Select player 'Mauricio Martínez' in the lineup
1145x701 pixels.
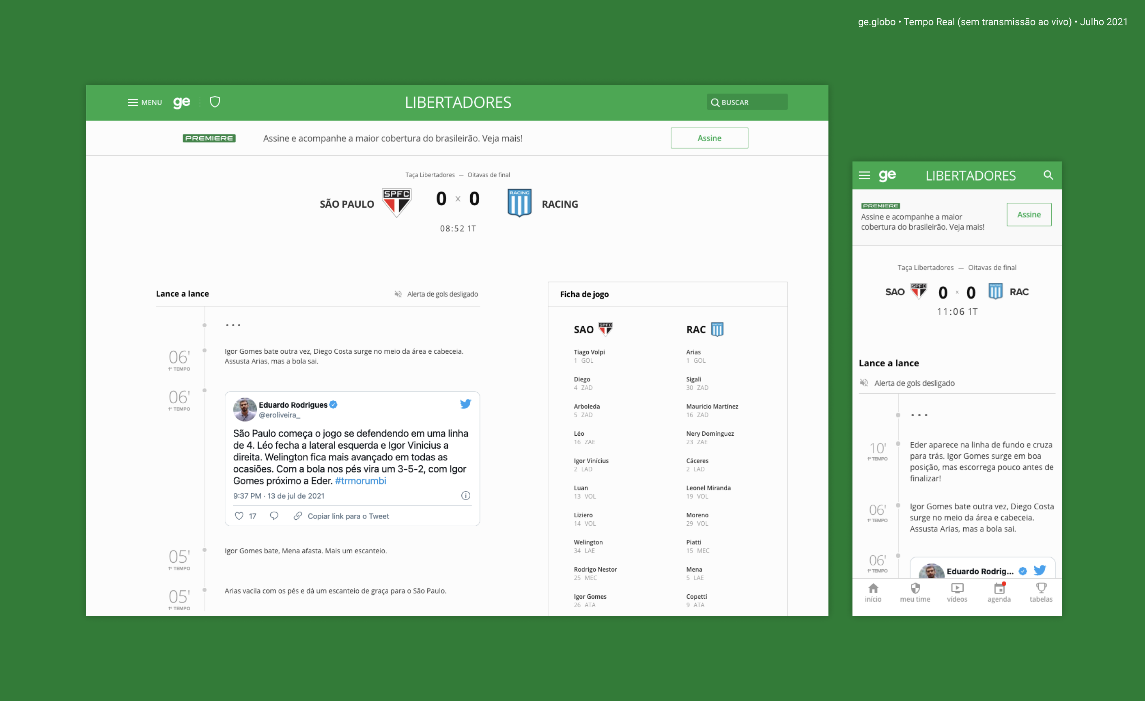[x=712, y=407]
